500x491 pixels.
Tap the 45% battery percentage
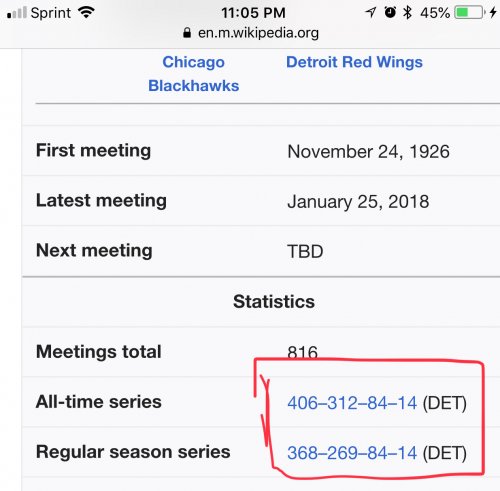pyautogui.click(x=435, y=13)
